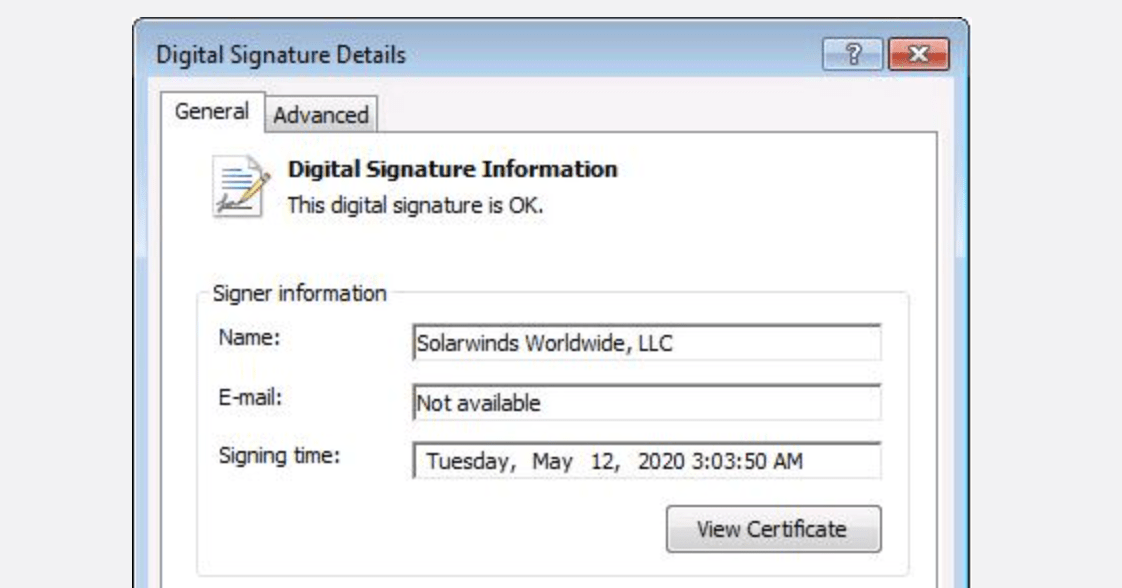Image resolution: width=1122 pixels, height=588 pixels.
Task: Open the View Certificate button
Action: pos(774,529)
